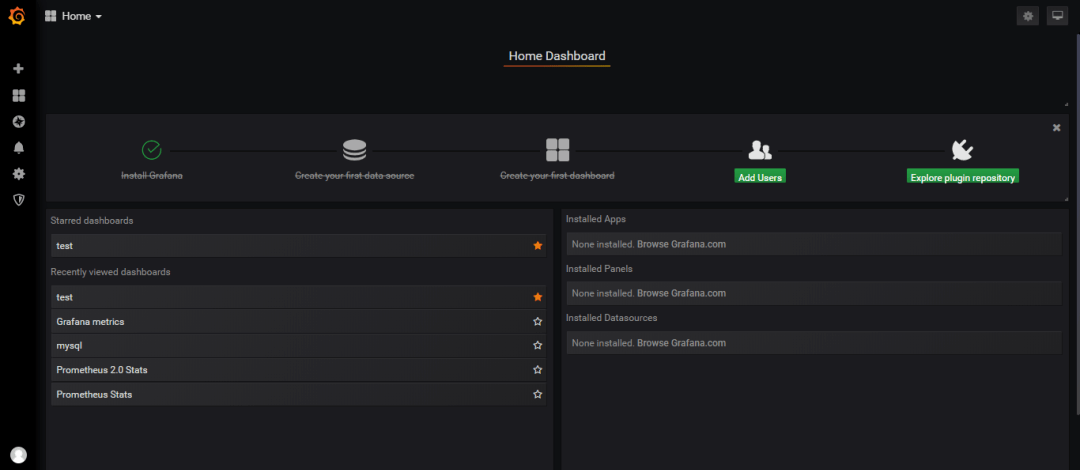Click Create your first dashboard link

click(x=557, y=176)
